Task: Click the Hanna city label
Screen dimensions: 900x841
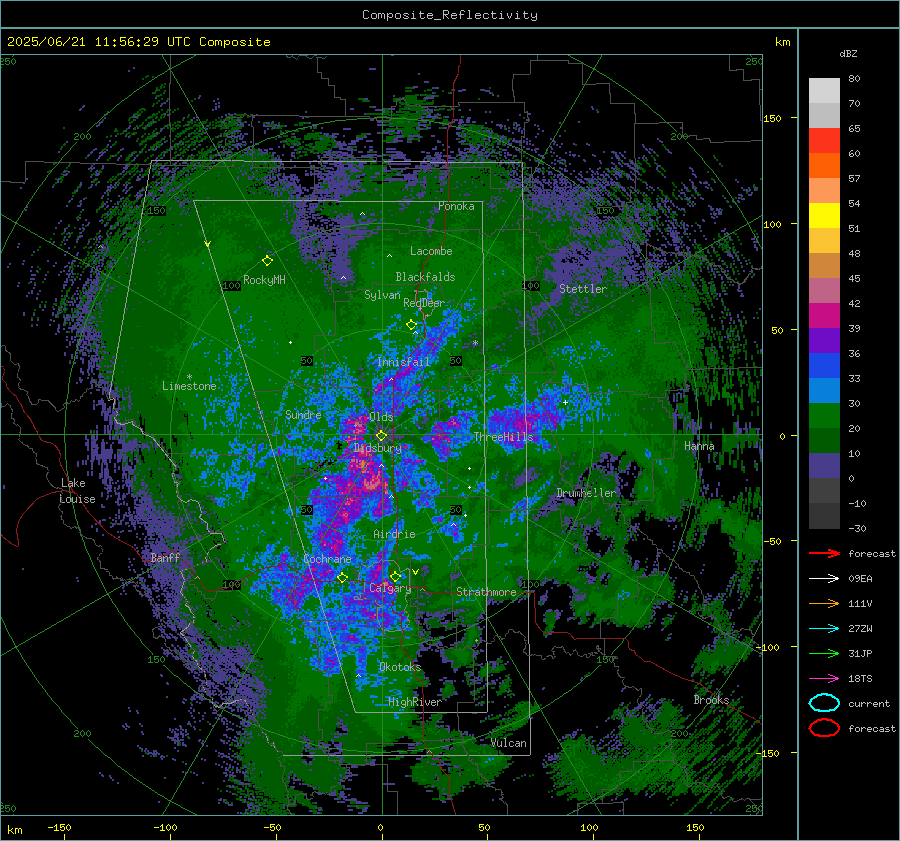Action: coord(699,446)
